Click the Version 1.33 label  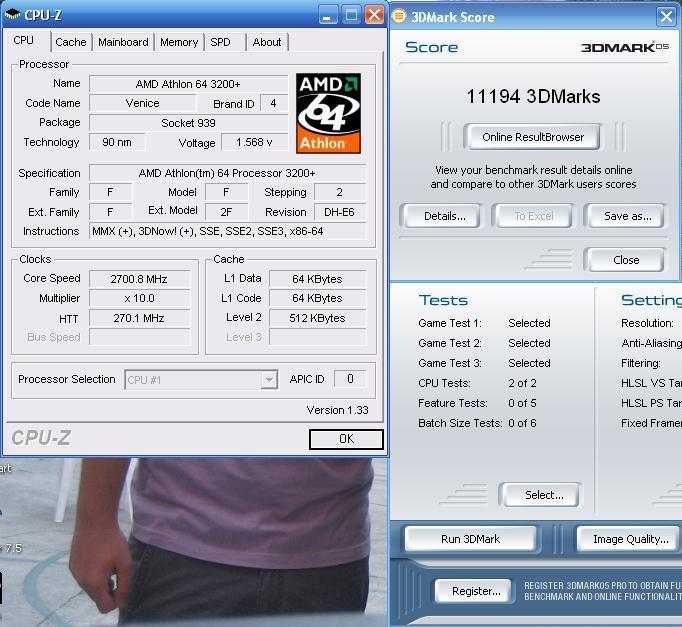(338, 410)
